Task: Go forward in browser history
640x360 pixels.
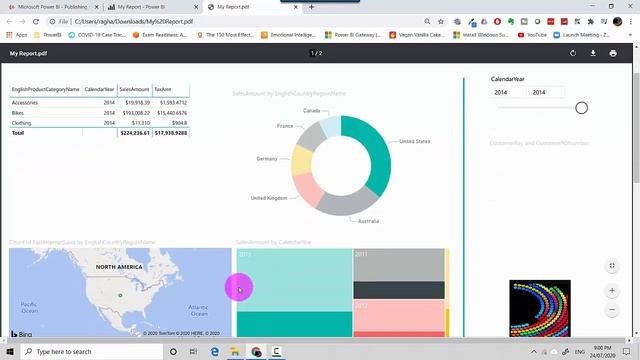Action: [x=22, y=22]
